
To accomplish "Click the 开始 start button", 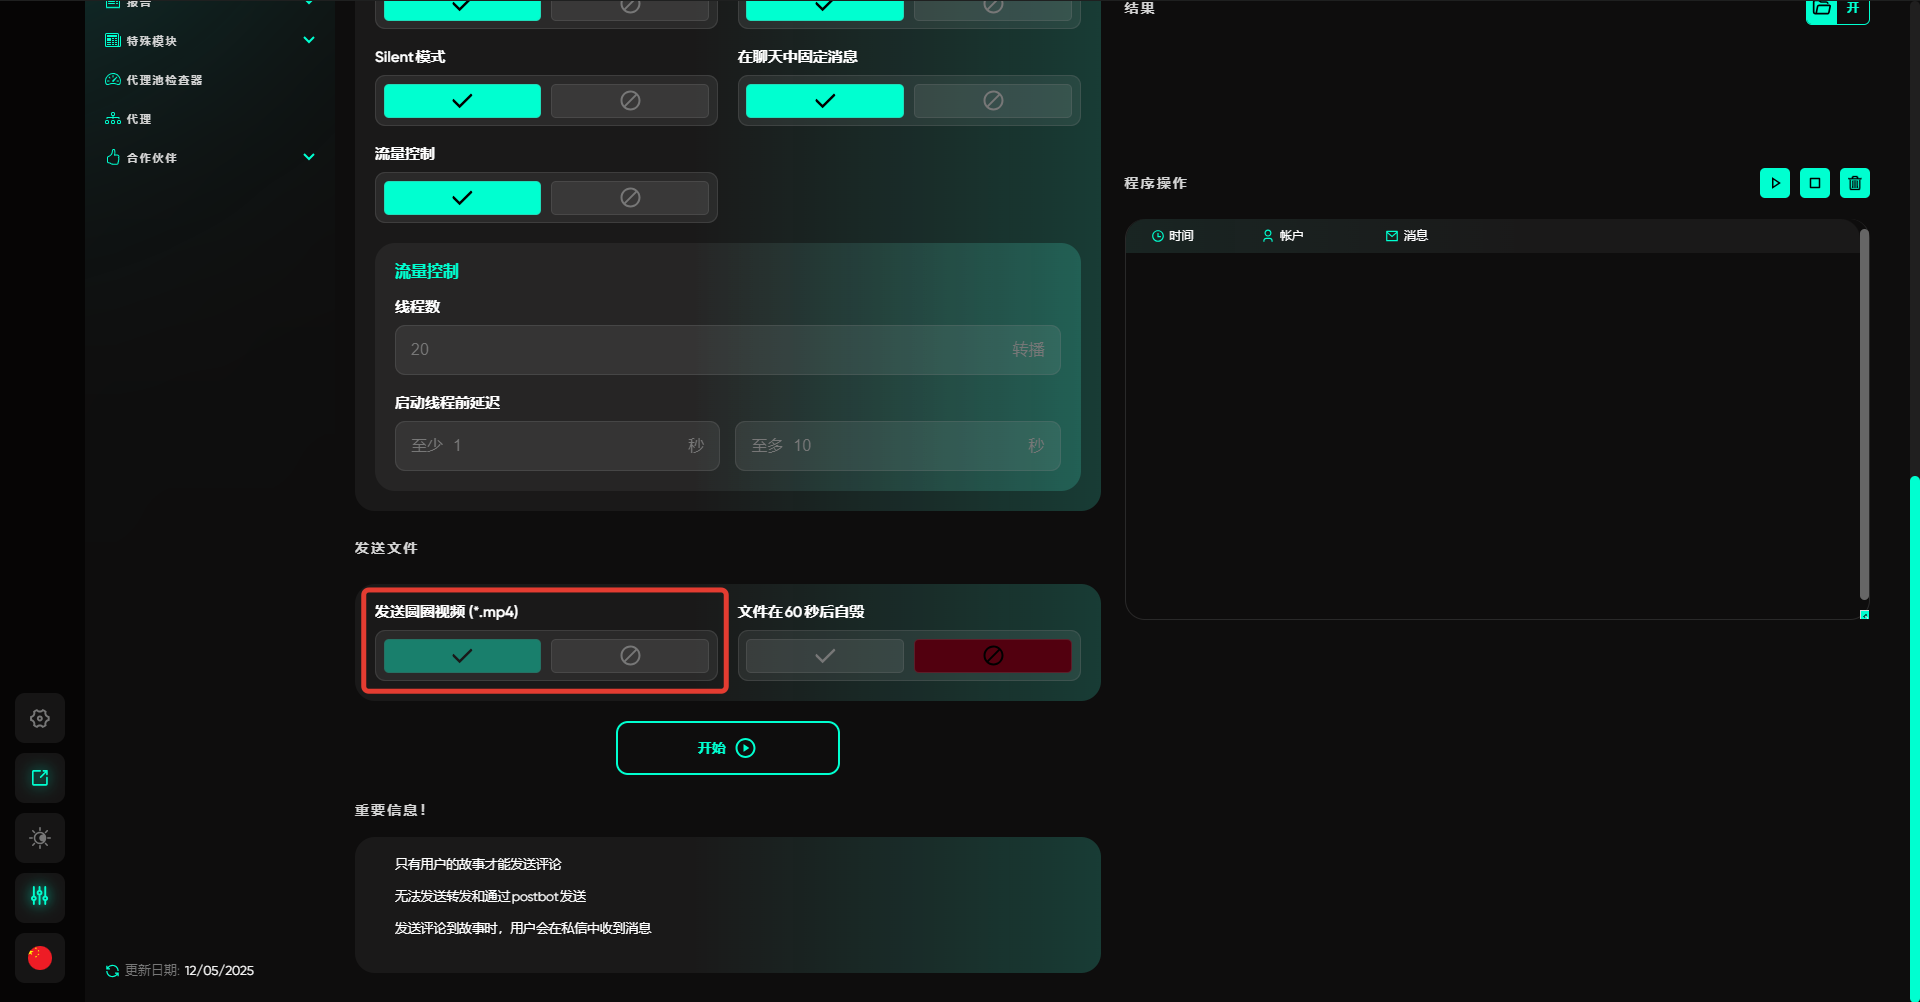I will click(727, 748).
